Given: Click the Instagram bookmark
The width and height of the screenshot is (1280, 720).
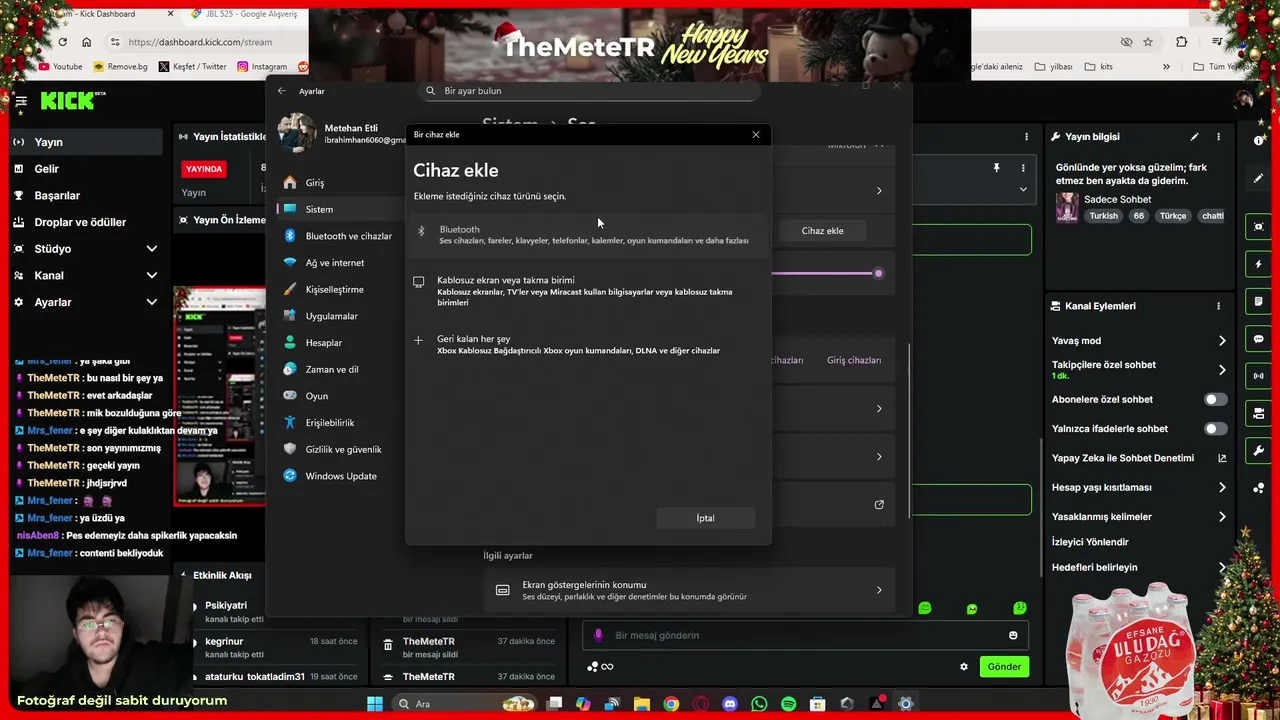Looking at the screenshot, I should 263,67.
